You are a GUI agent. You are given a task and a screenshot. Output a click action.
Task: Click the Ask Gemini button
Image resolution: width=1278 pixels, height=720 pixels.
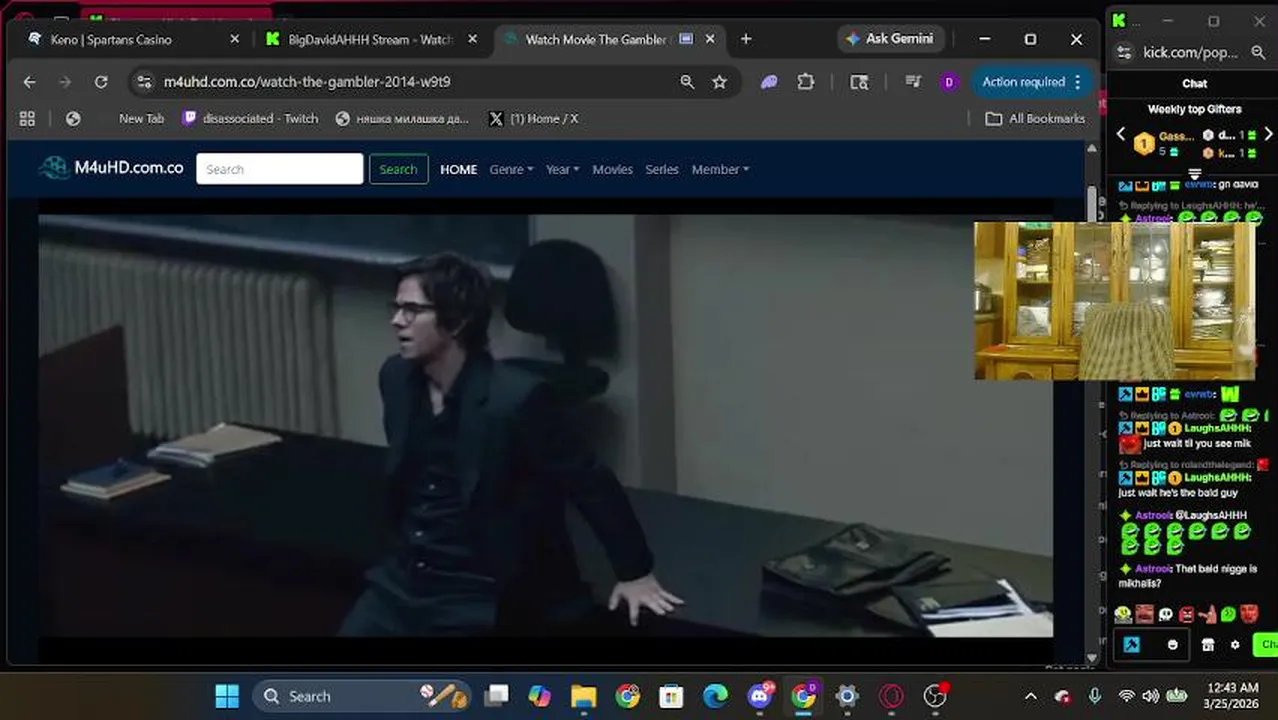pyautogui.click(x=888, y=39)
